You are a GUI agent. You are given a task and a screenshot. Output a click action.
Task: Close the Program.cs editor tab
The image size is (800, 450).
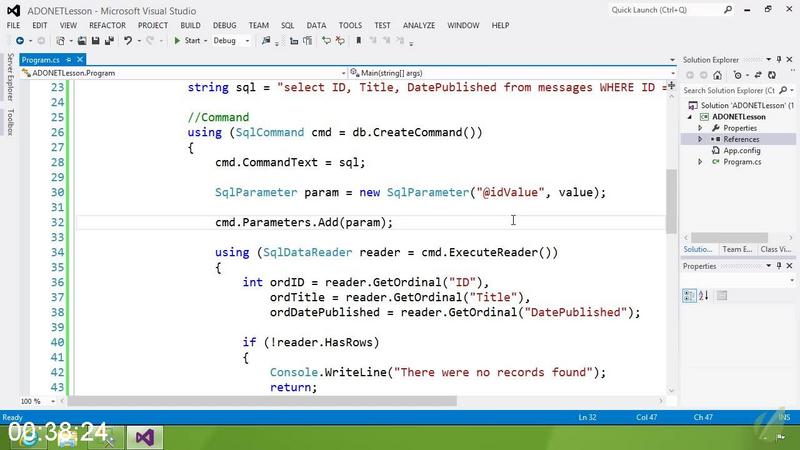[80, 60]
